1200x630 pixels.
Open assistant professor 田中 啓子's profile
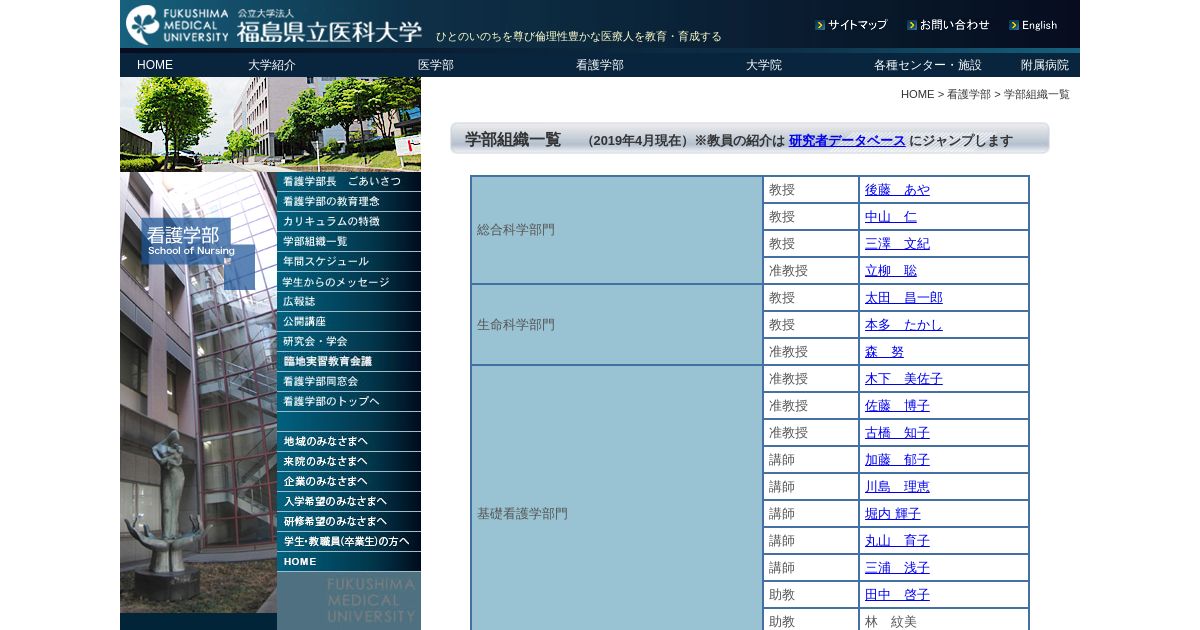(897, 595)
